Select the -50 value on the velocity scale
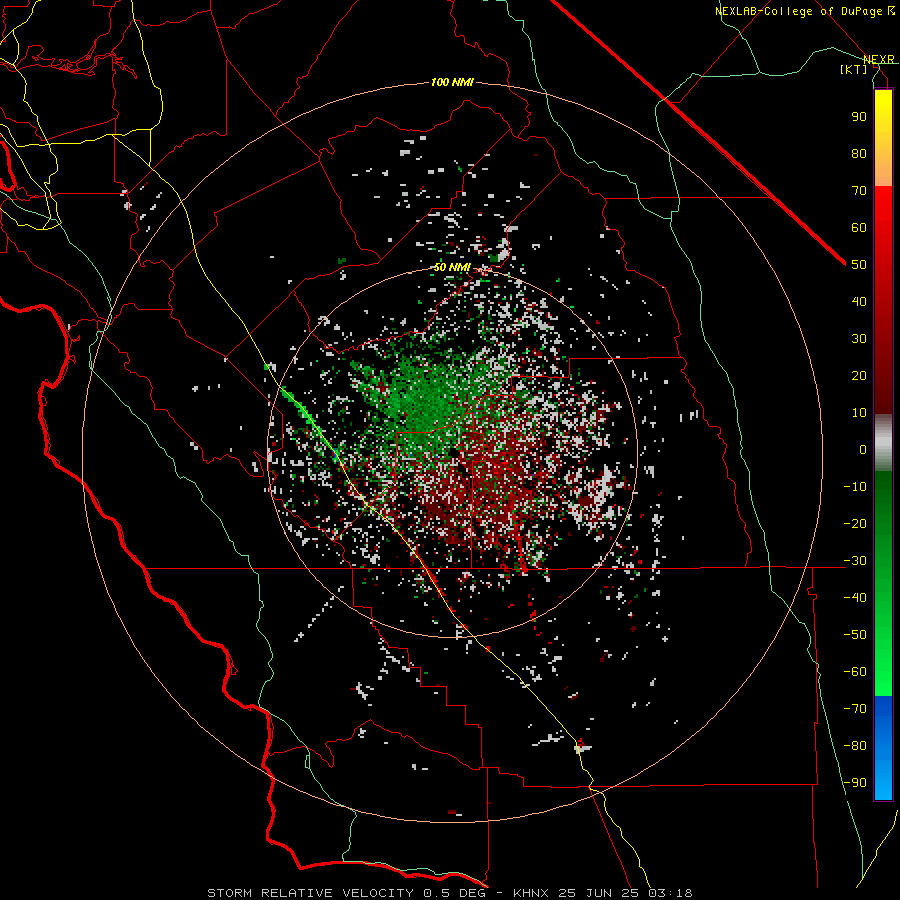 (x=855, y=634)
